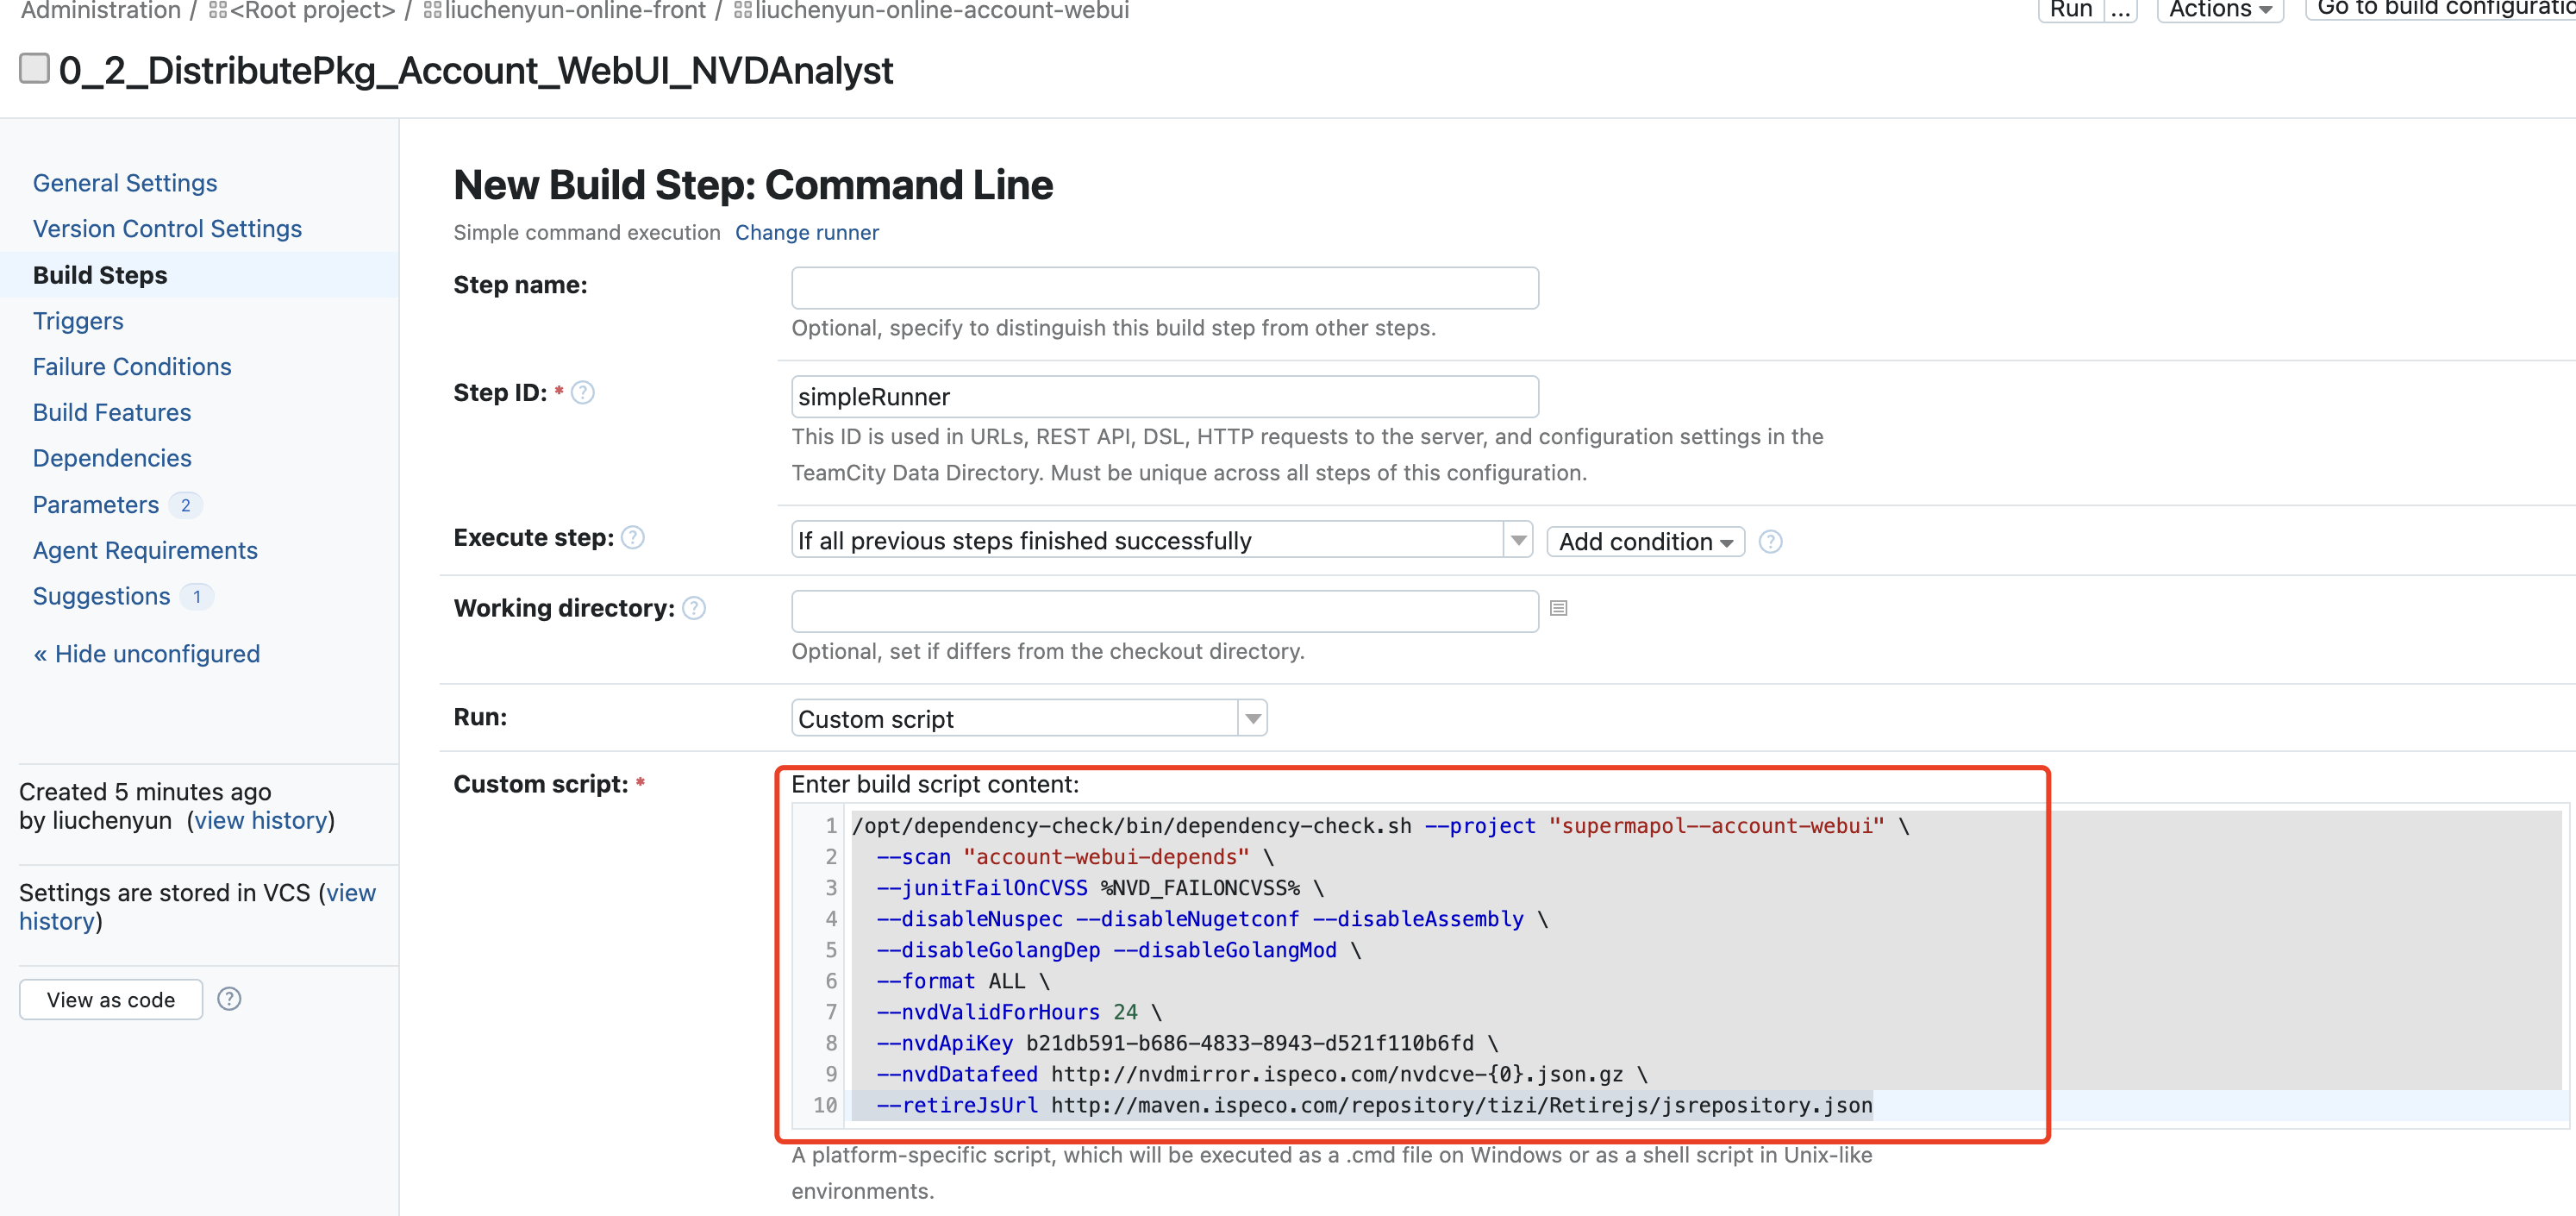Click liuchenyun-online-front project breadcrumb icon
The image size is (2576, 1216).
coord(432,11)
